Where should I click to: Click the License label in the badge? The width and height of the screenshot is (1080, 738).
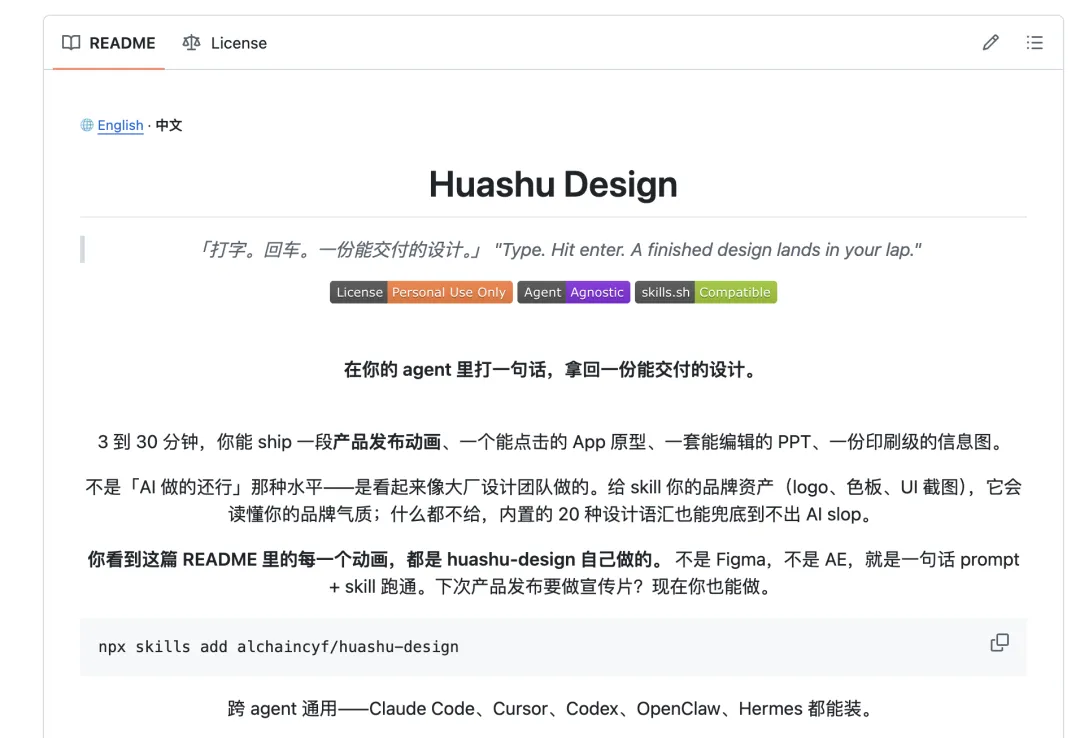coord(359,292)
